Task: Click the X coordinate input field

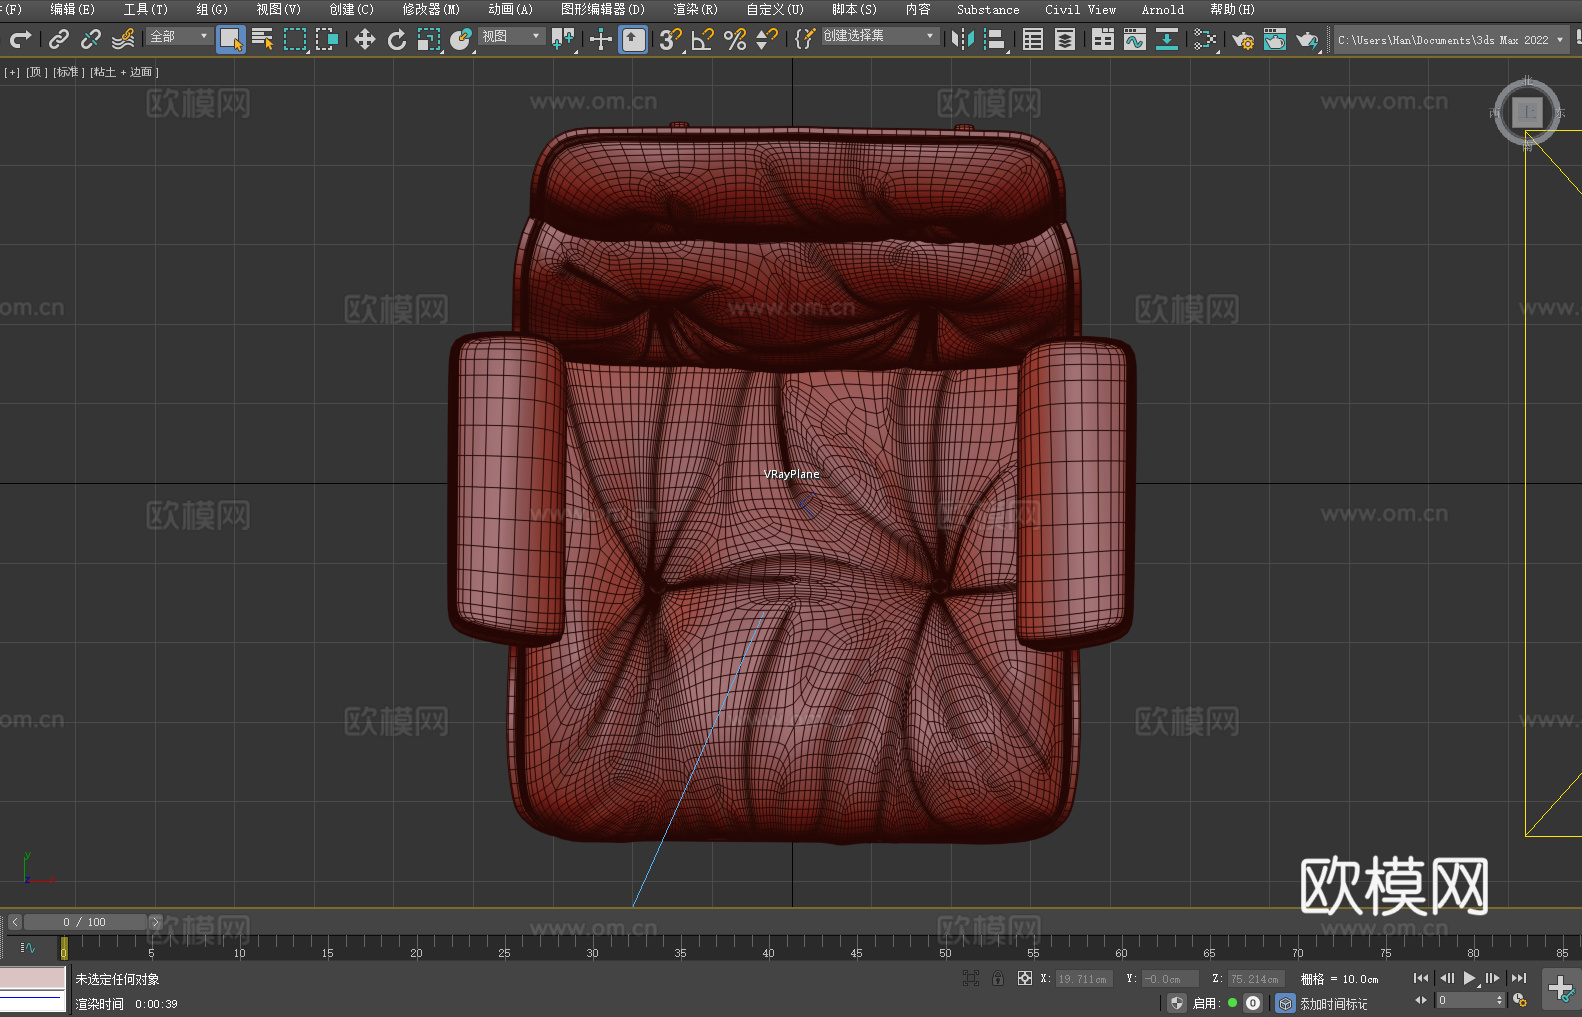Action: point(1083,979)
